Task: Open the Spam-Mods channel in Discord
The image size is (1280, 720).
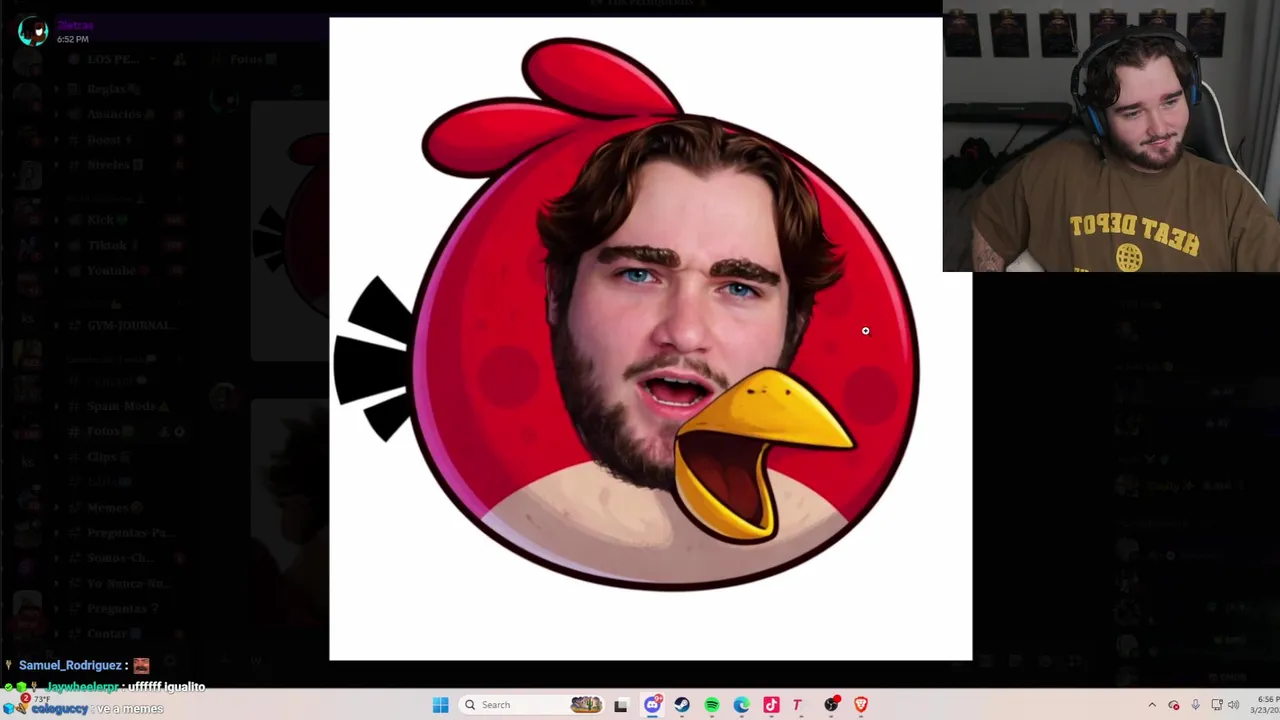Action: coord(124,406)
